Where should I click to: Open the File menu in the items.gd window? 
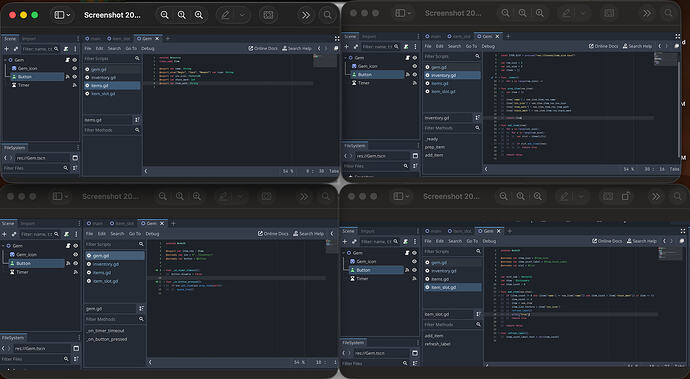[x=88, y=48]
